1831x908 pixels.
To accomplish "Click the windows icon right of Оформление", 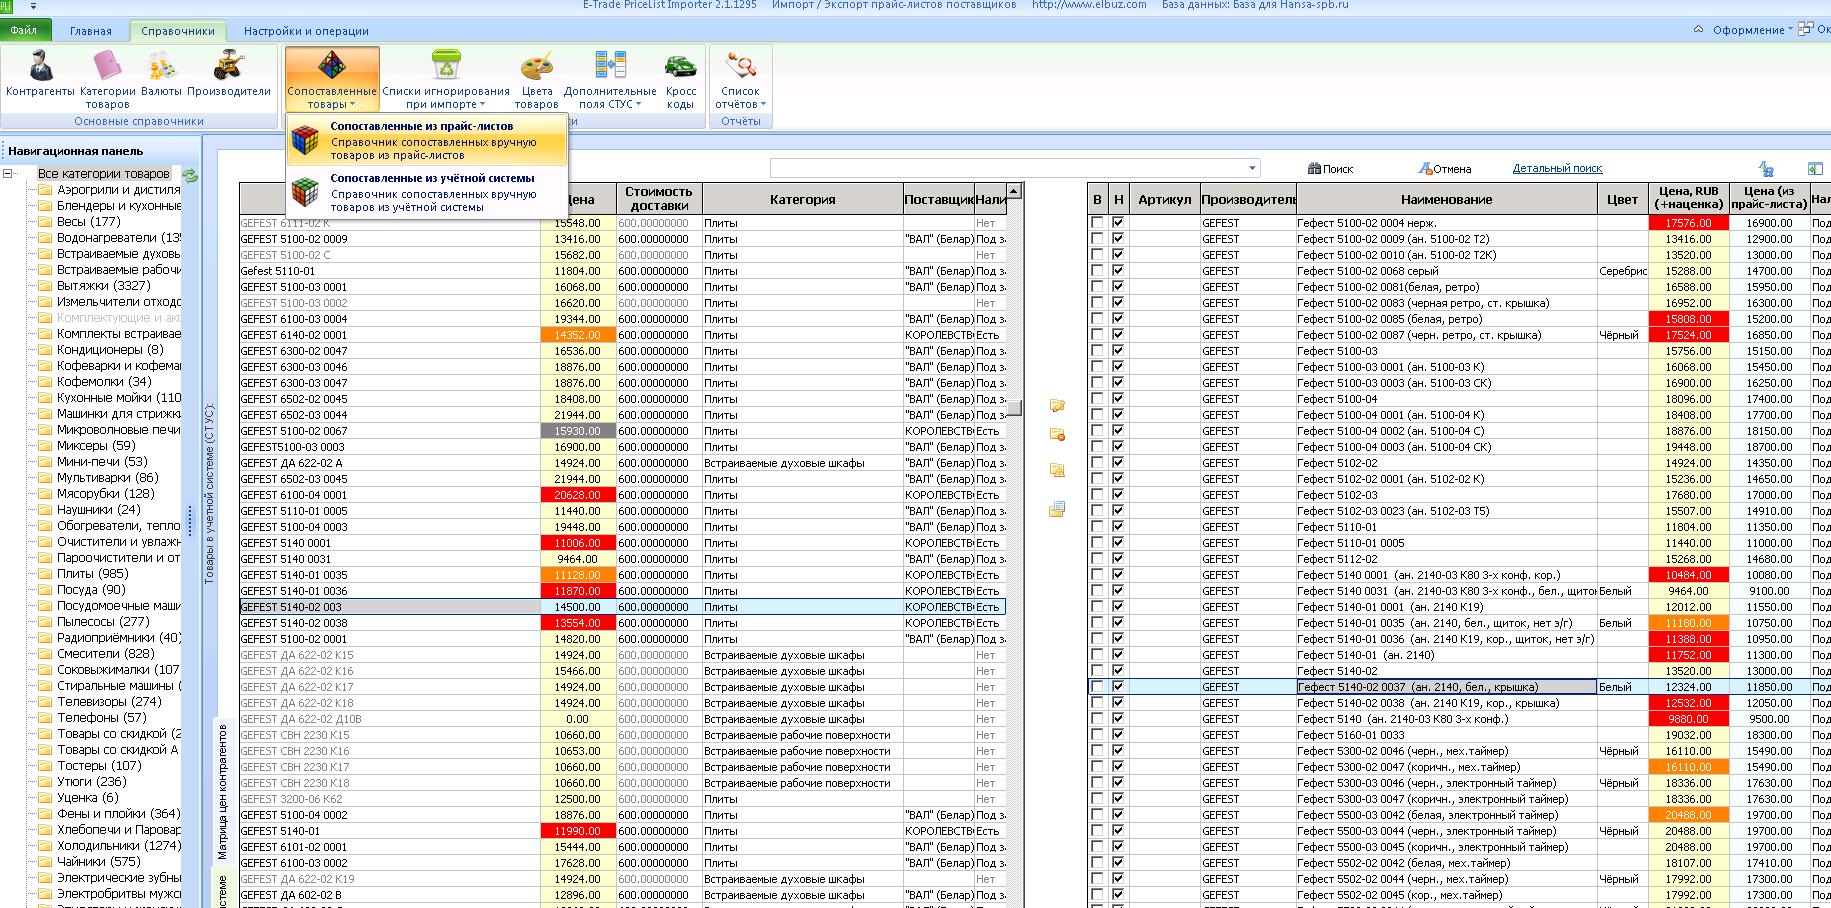I will 1807,29.
